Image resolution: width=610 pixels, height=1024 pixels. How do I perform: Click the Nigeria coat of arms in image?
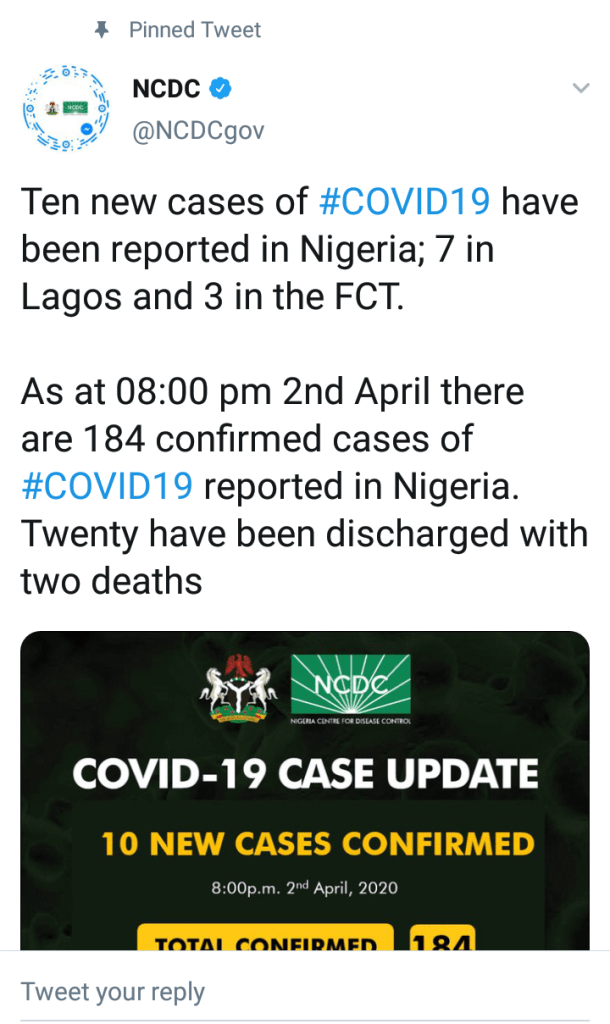pyautogui.click(x=240, y=690)
